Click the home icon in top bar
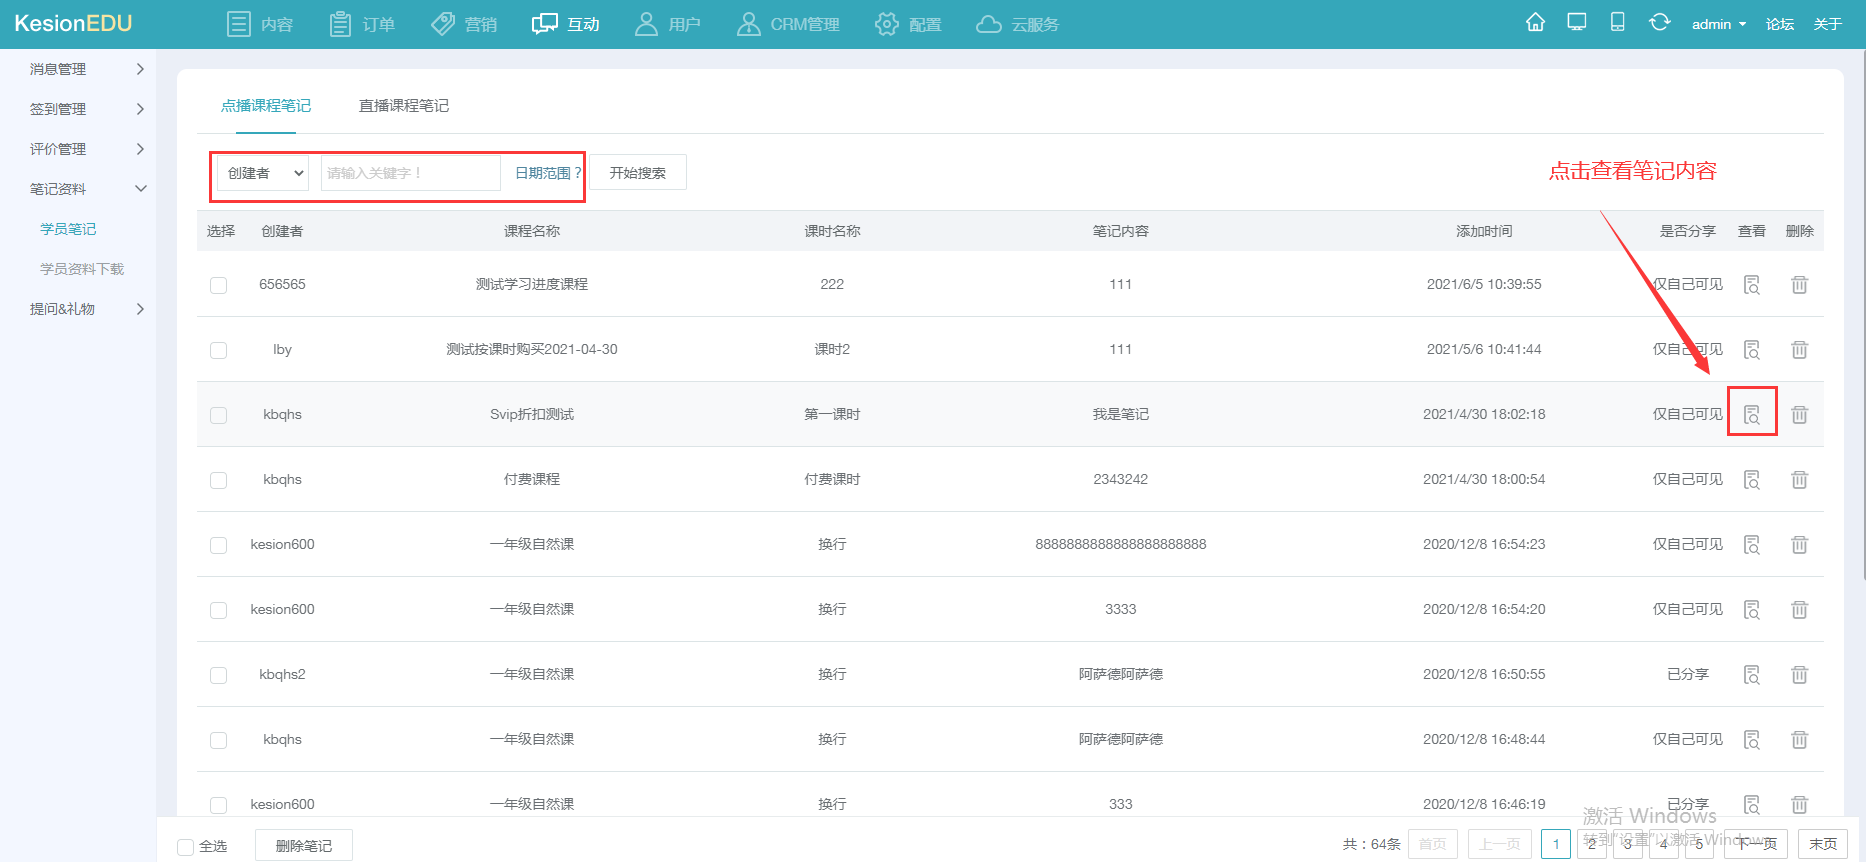This screenshot has width=1866, height=862. coord(1535,23)
